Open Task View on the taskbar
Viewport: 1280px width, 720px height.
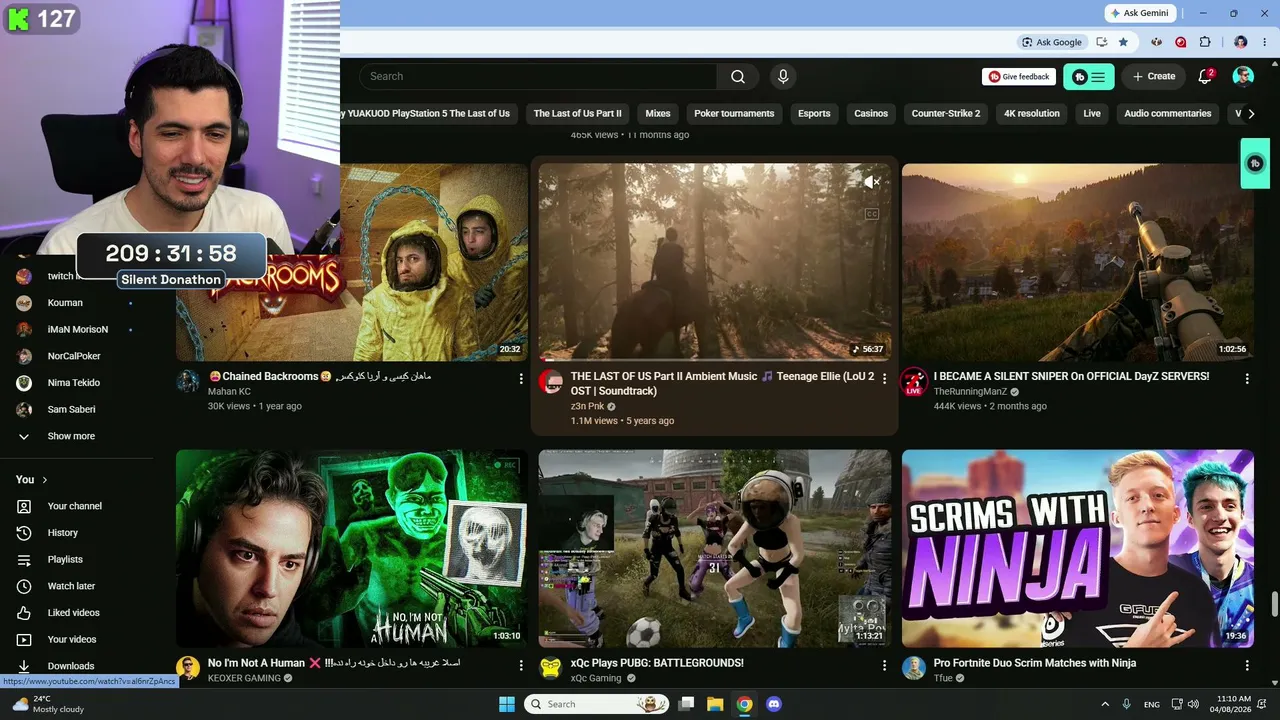[x=686, y=704]
